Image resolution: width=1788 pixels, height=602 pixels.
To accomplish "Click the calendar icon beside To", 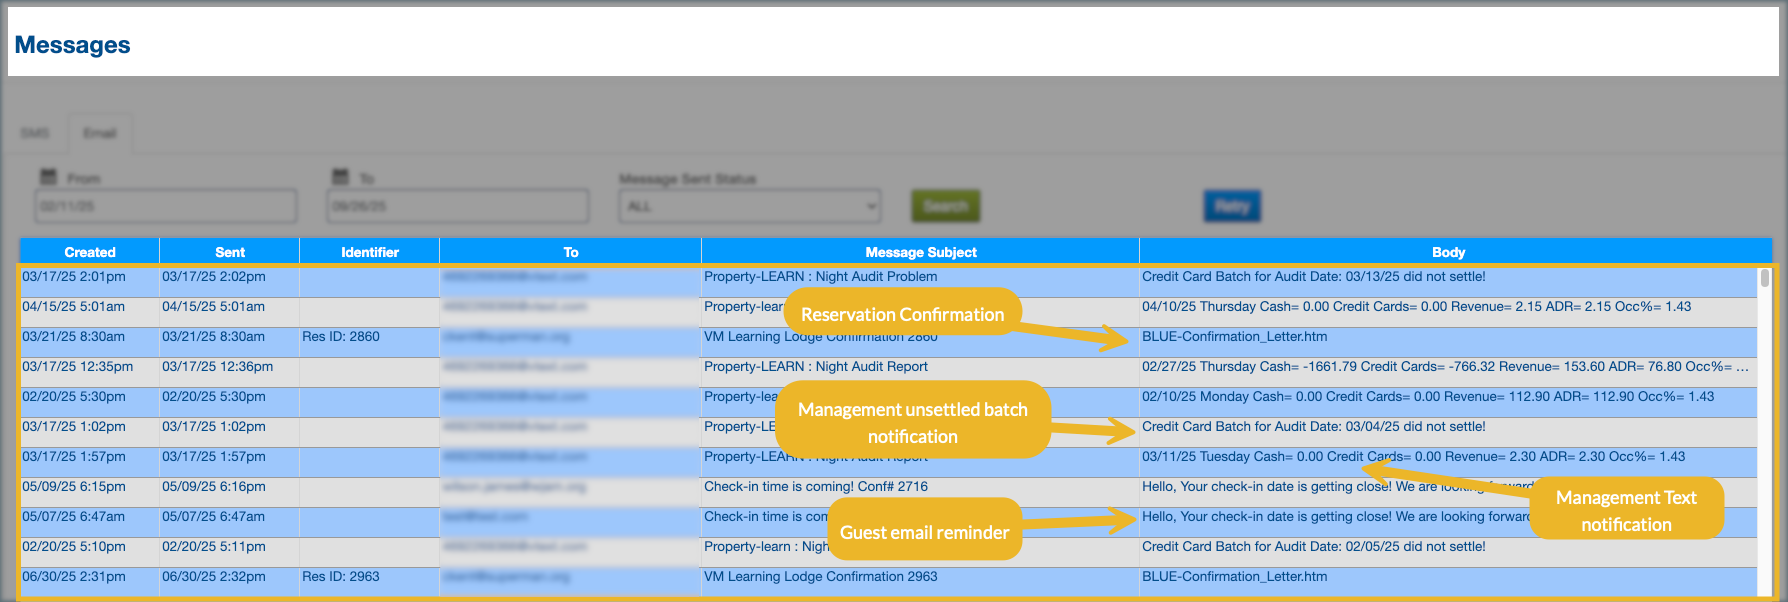I will tap(340, 177).
